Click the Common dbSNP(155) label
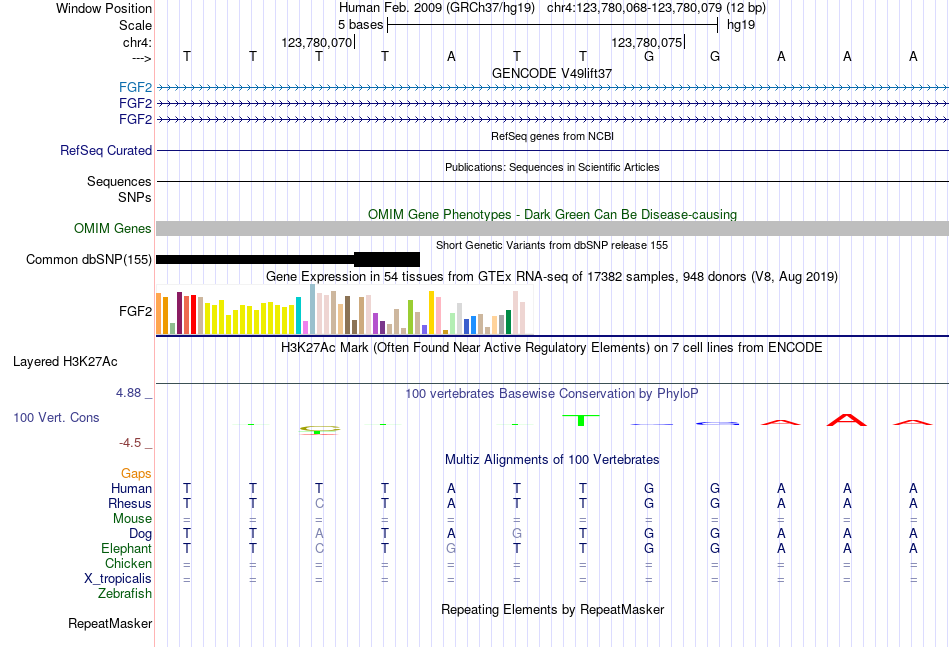The image size is (950, 647). pyautogui.click(x=88, y=259)
